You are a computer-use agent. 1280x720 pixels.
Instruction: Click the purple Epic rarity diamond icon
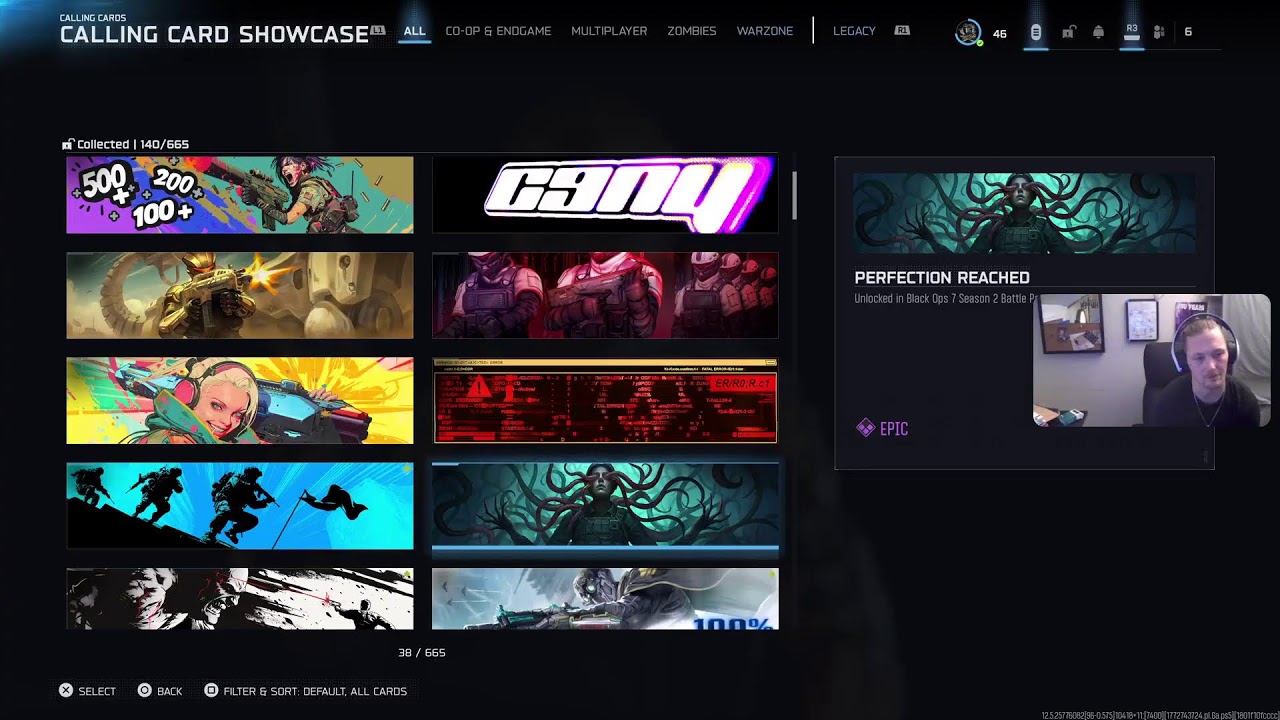(865, 428)
